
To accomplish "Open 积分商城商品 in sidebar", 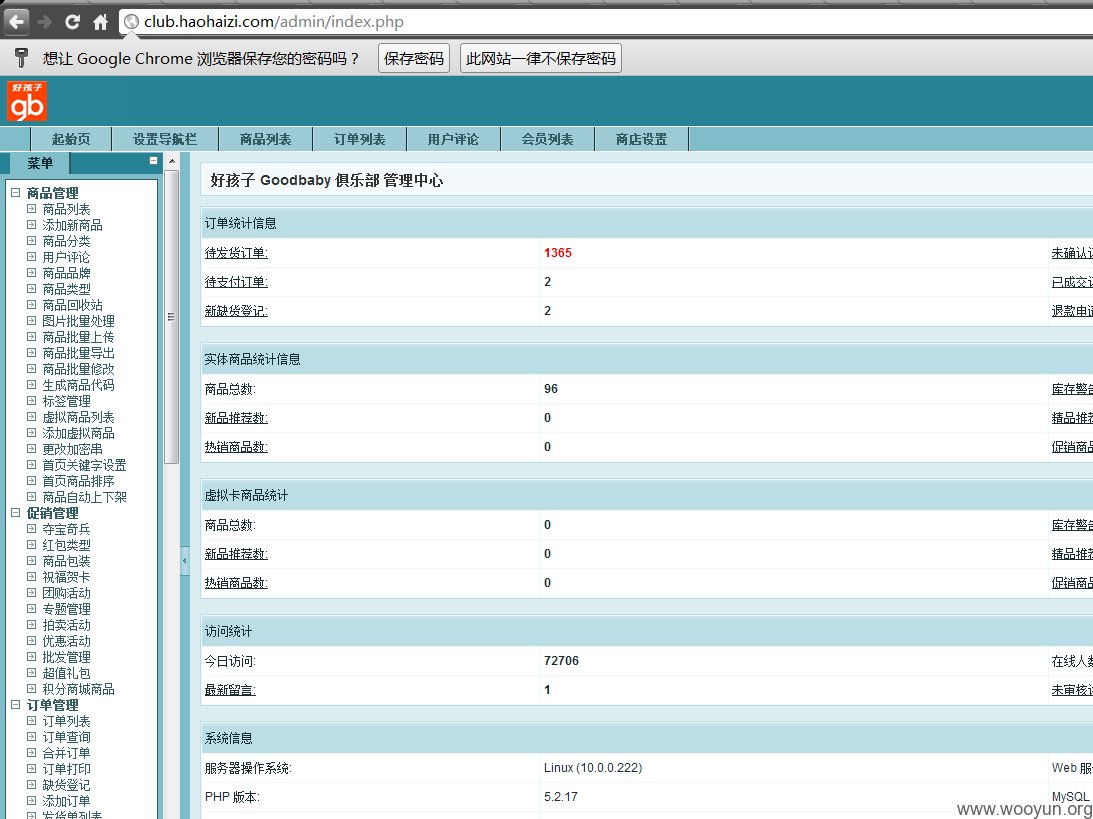I will [78, 689].
